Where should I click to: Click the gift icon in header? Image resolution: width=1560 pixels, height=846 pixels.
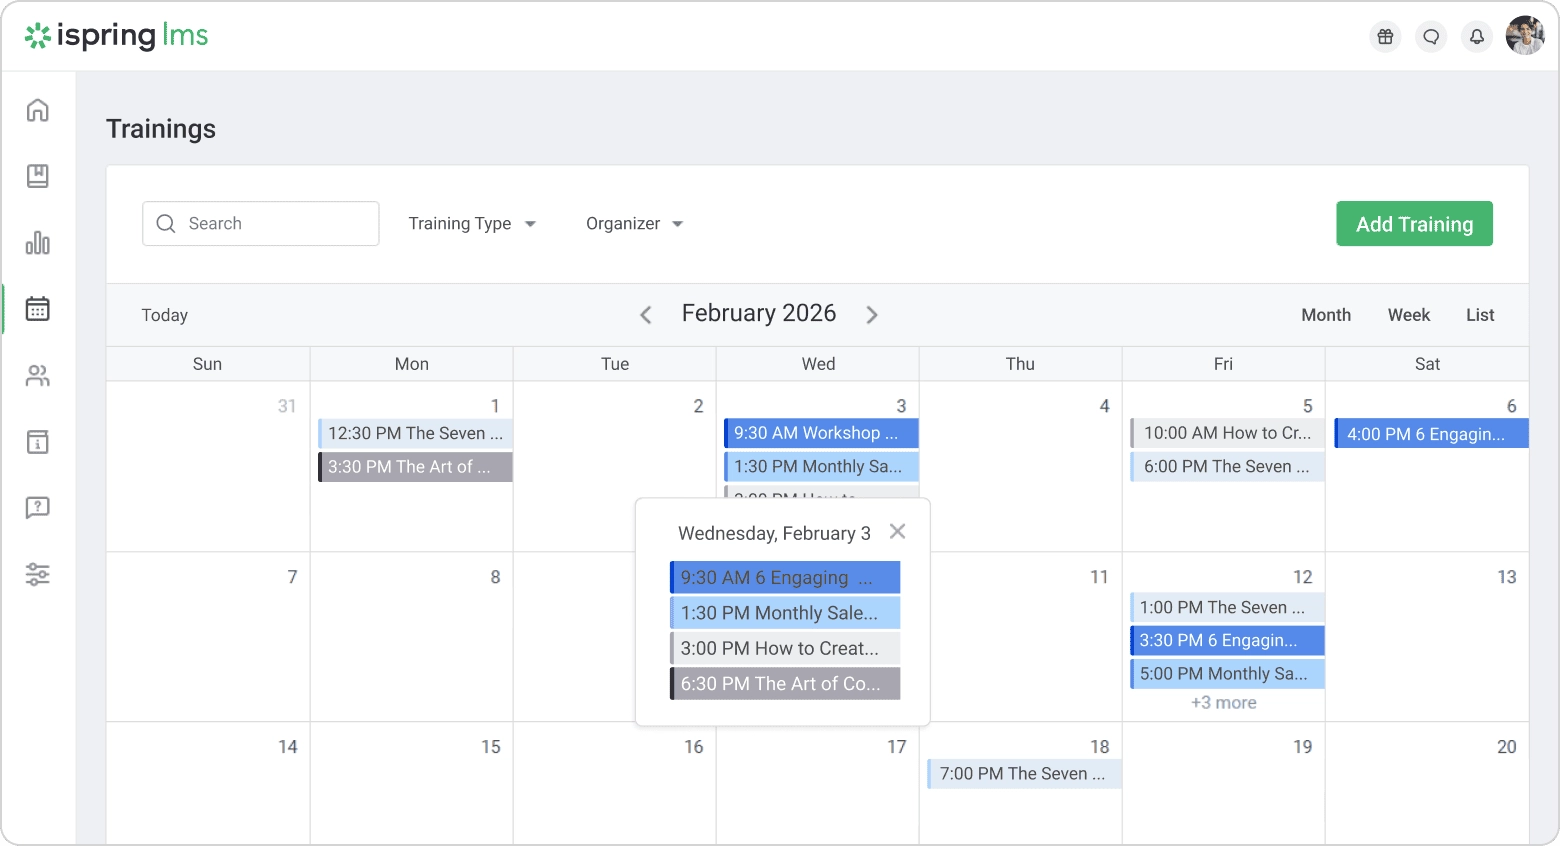click(x=1385, y=37)
